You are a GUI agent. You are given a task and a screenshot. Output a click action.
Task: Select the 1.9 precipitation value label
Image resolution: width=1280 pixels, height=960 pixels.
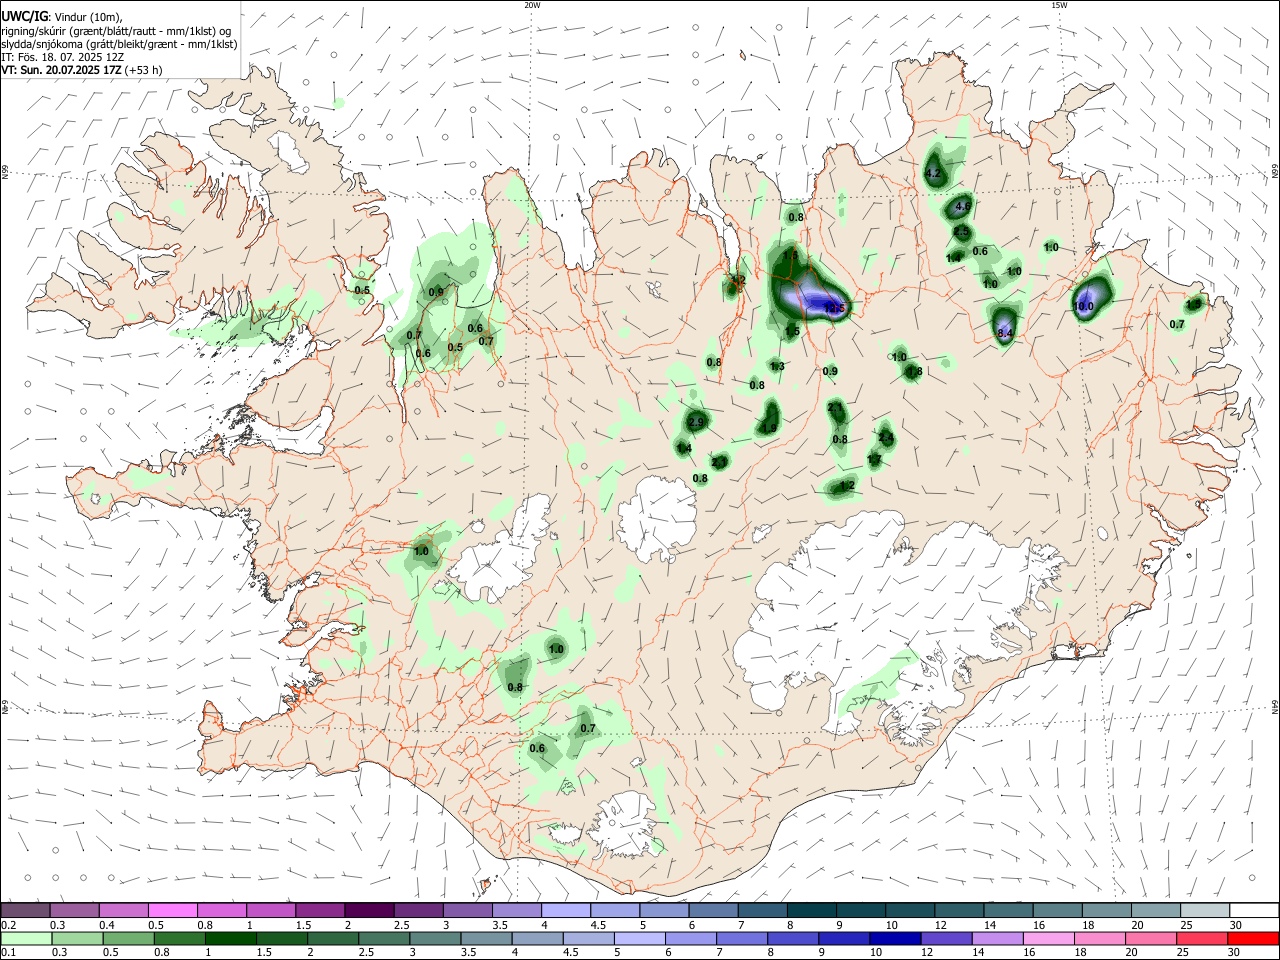click(769, 428)
